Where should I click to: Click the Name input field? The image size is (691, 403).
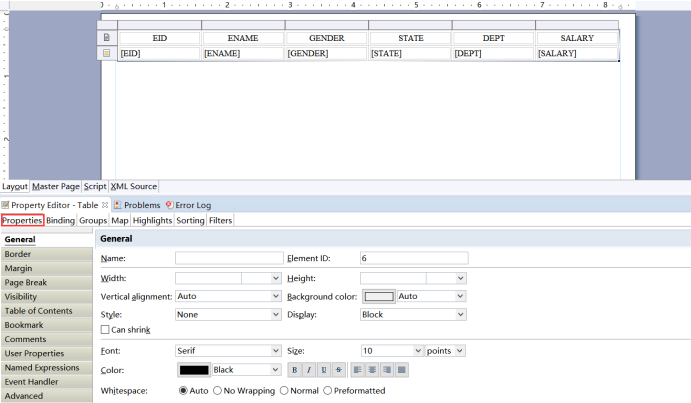[x=229, y=258]
